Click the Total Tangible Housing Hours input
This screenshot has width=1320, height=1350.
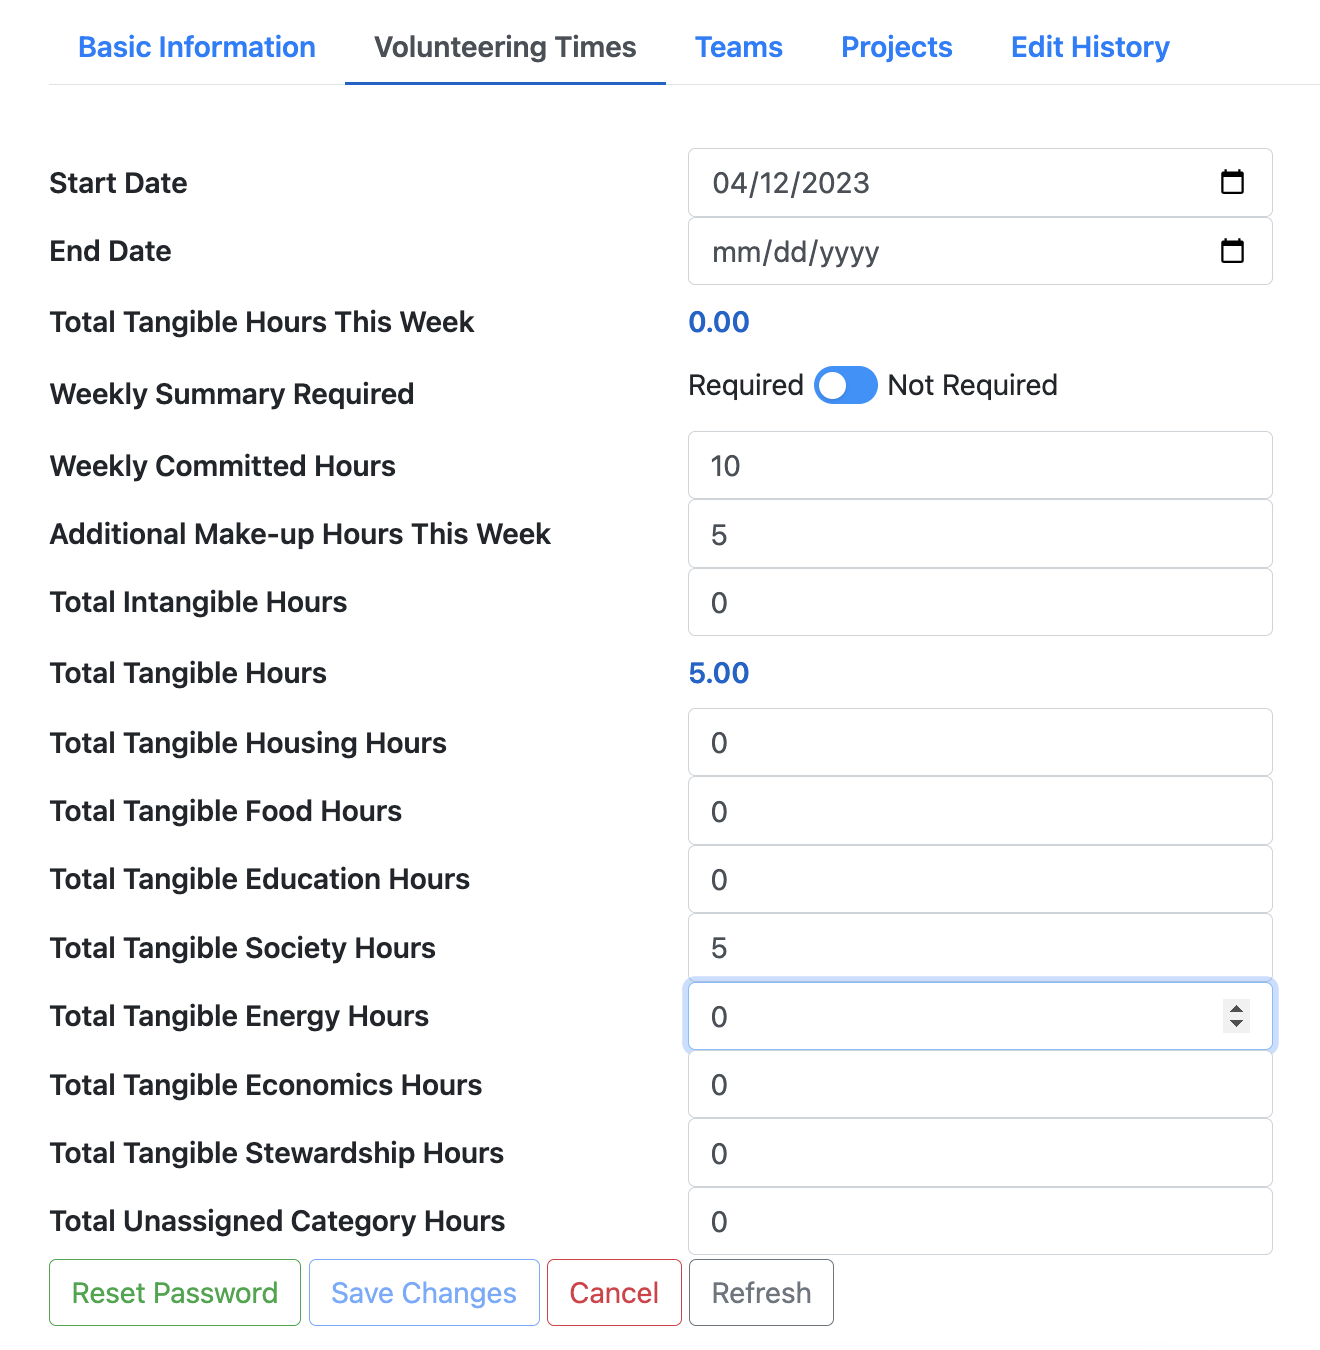[980, 742]
